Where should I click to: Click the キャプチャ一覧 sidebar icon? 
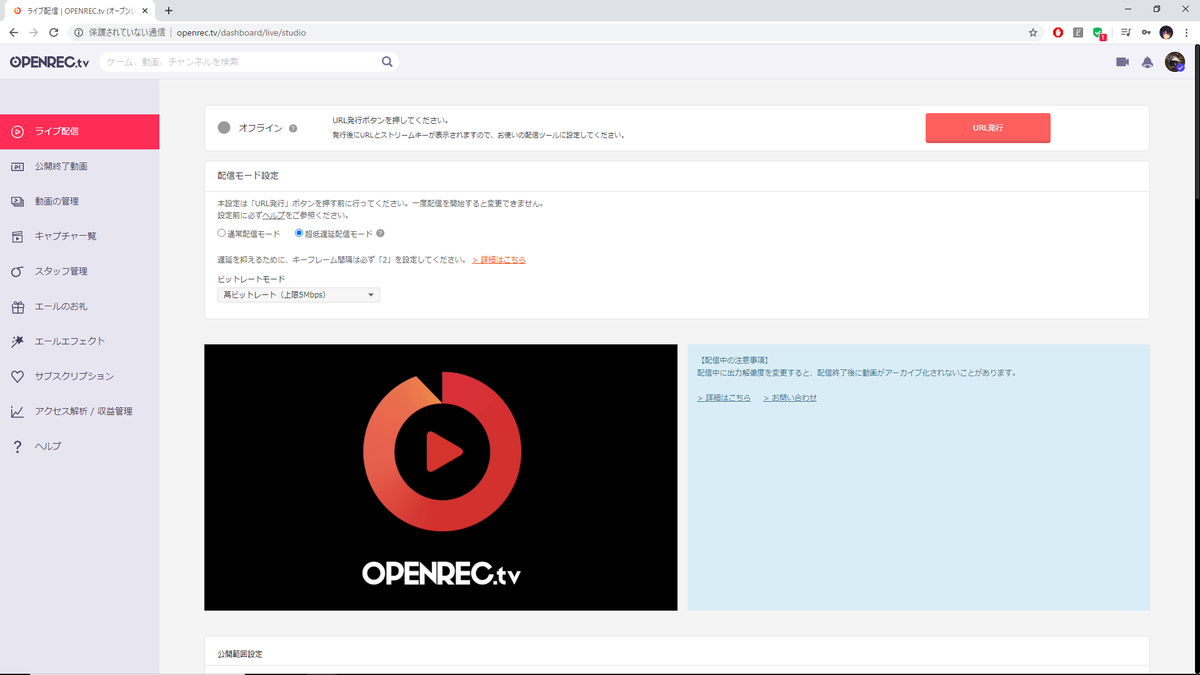17,236
